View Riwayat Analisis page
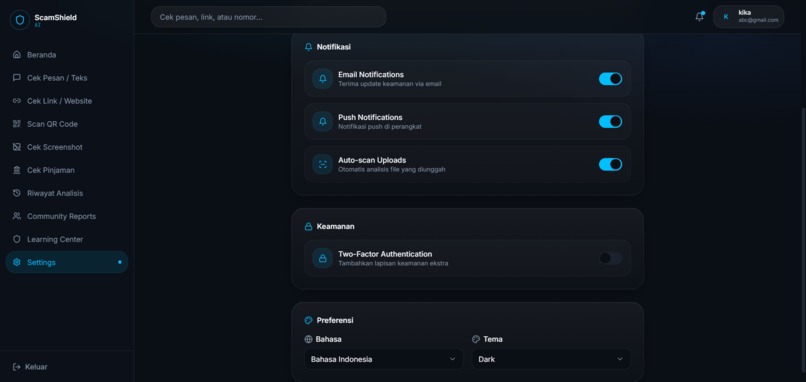Image resolution: width=806 pixels, height=382 pixels. (67, 193)
